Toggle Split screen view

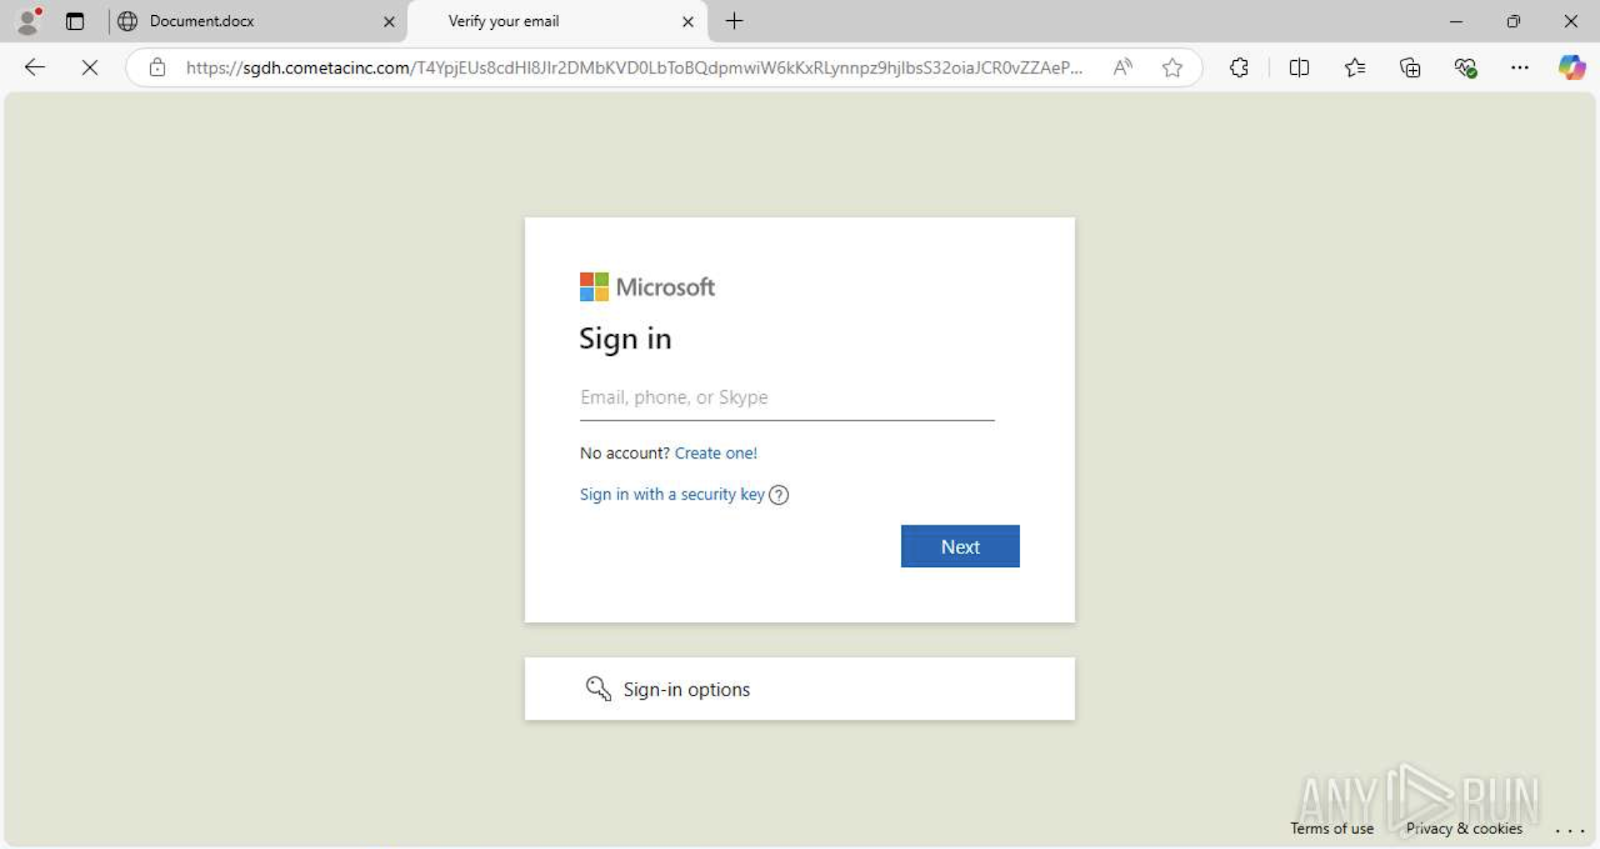point(1299,67)
